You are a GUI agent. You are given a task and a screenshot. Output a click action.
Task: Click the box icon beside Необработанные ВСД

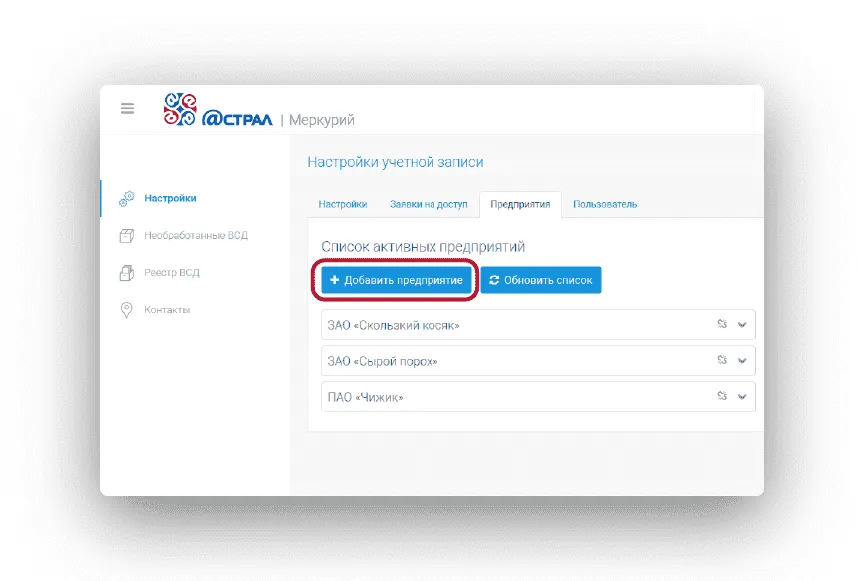127,236
